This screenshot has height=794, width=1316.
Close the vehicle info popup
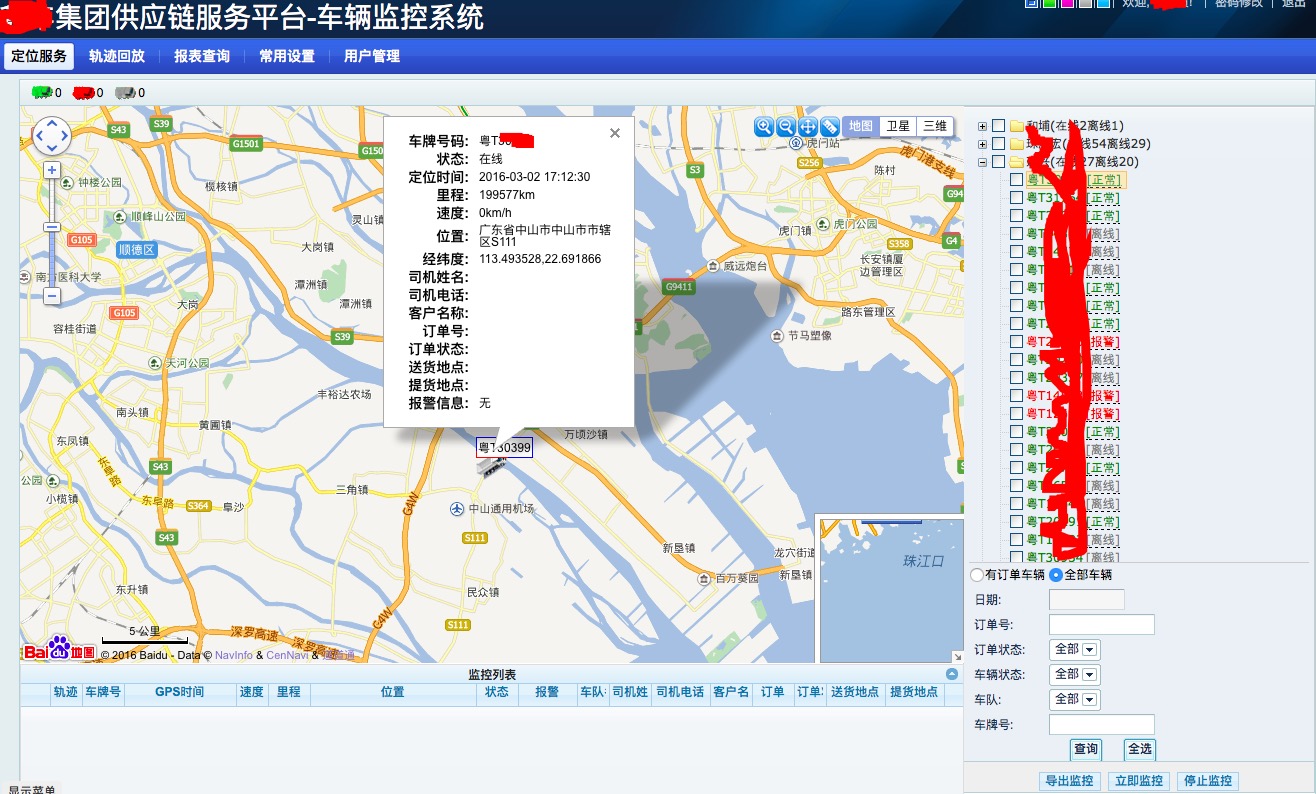[x=615, y=133]
